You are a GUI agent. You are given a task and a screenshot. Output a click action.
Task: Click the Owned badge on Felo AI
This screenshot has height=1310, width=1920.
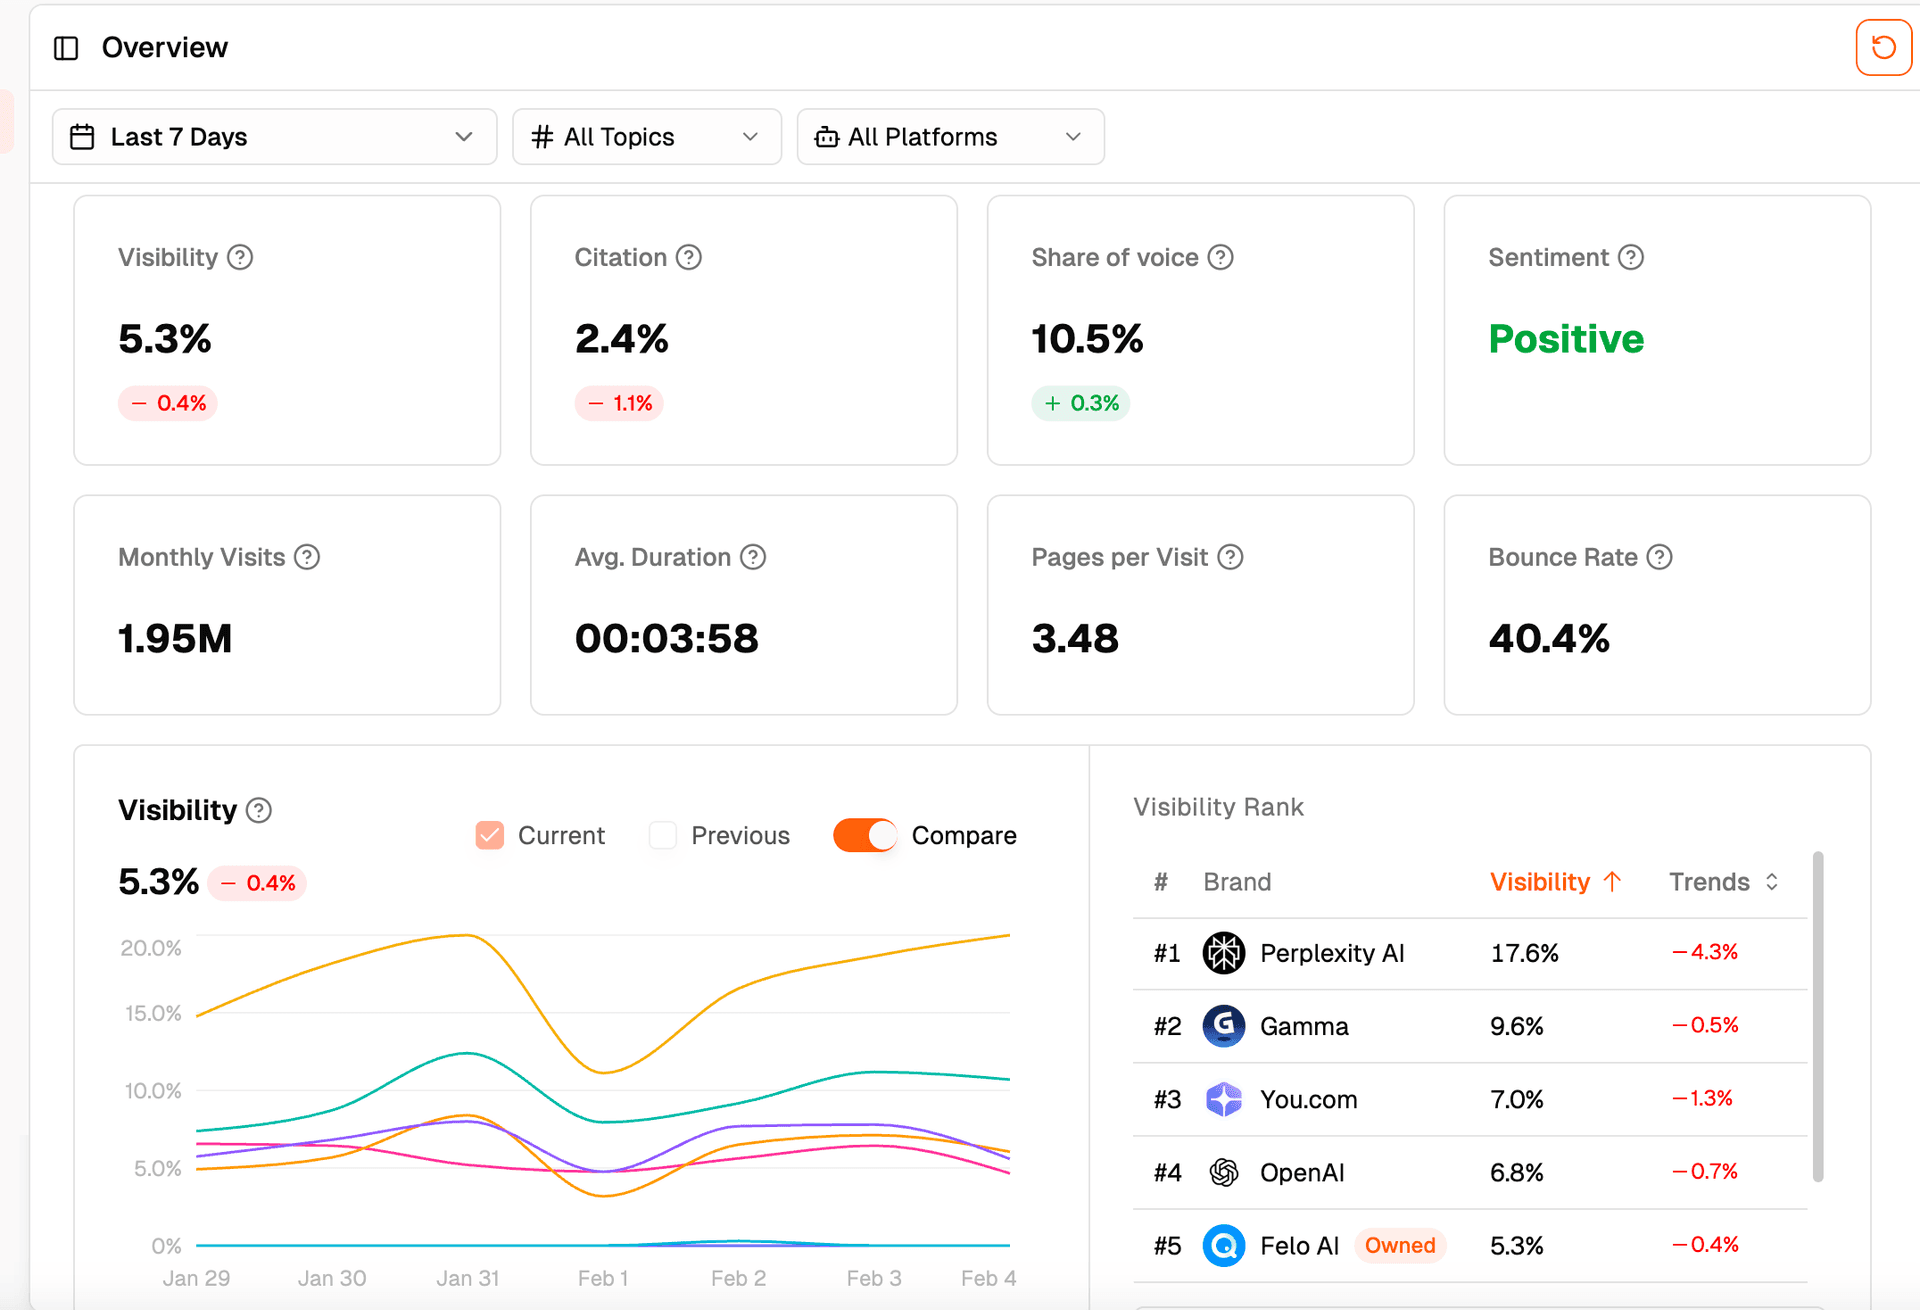(1400, 1245)
